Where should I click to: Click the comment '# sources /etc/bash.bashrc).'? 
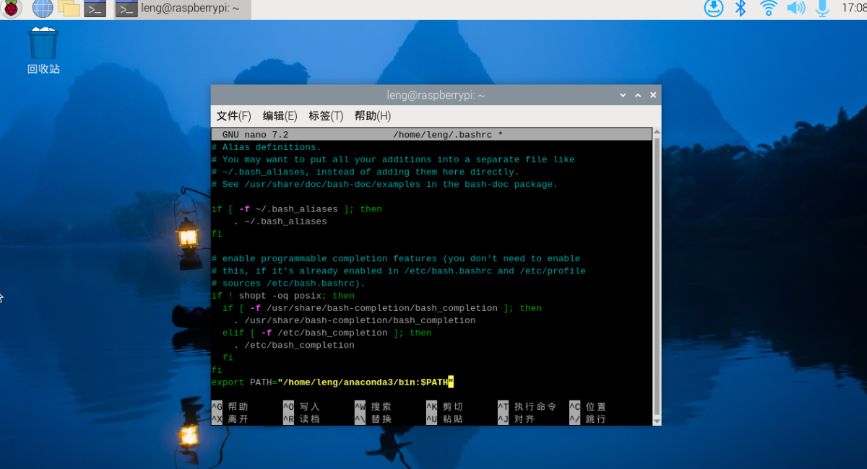288,283
